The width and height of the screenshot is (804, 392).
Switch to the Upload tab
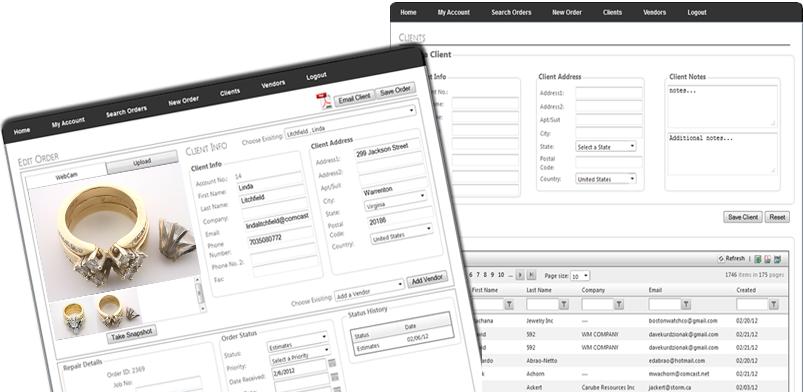(x=142, y=162)
